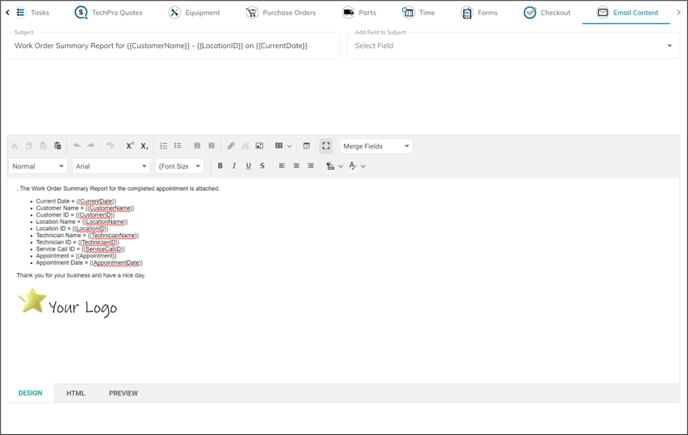This screenshot has height=435, width=688.
Task: Align text to the right
Action: tap(310, 166)
